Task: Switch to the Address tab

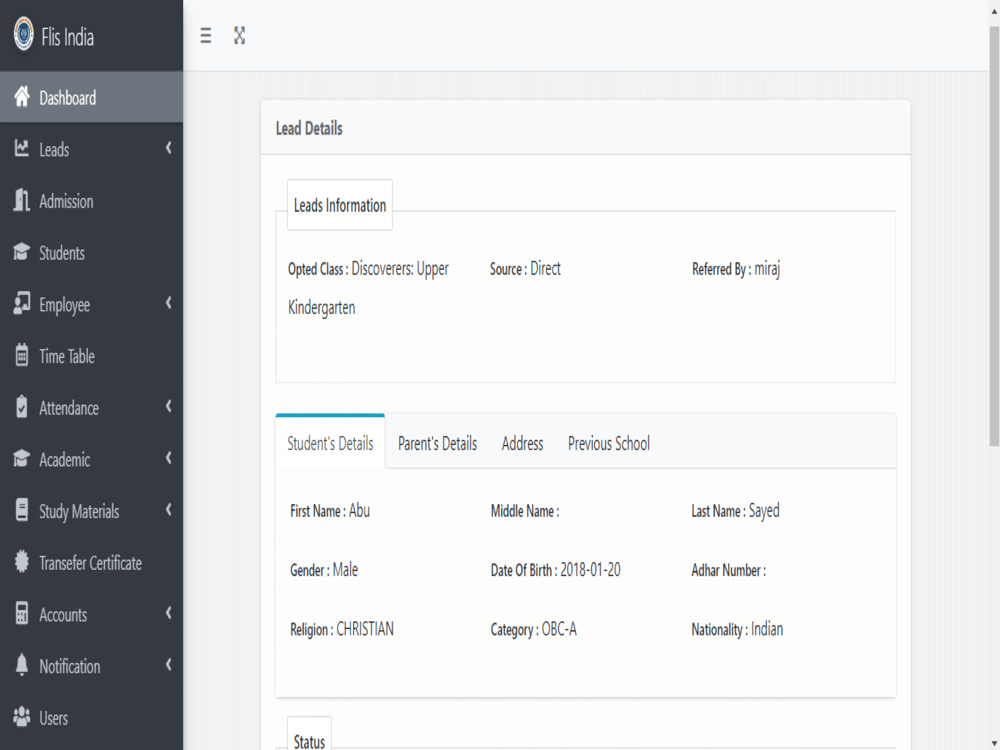Action: pyautogui.click(x=522, y=443)
